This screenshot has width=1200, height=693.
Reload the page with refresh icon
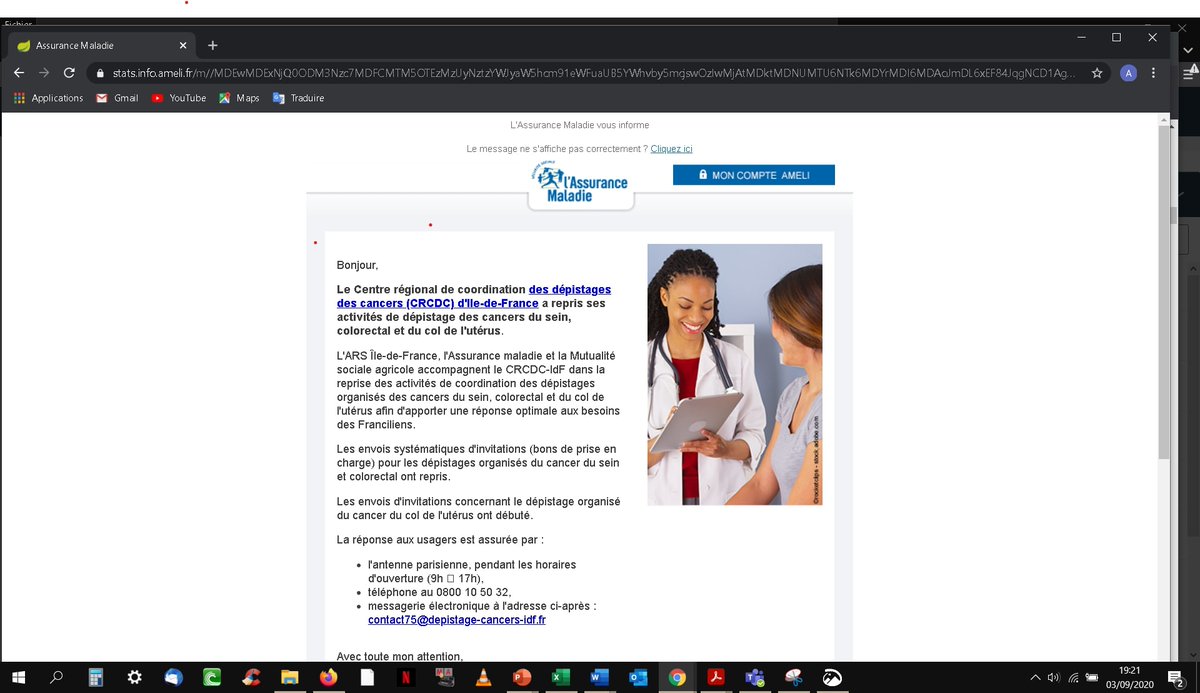pos(69,73)
